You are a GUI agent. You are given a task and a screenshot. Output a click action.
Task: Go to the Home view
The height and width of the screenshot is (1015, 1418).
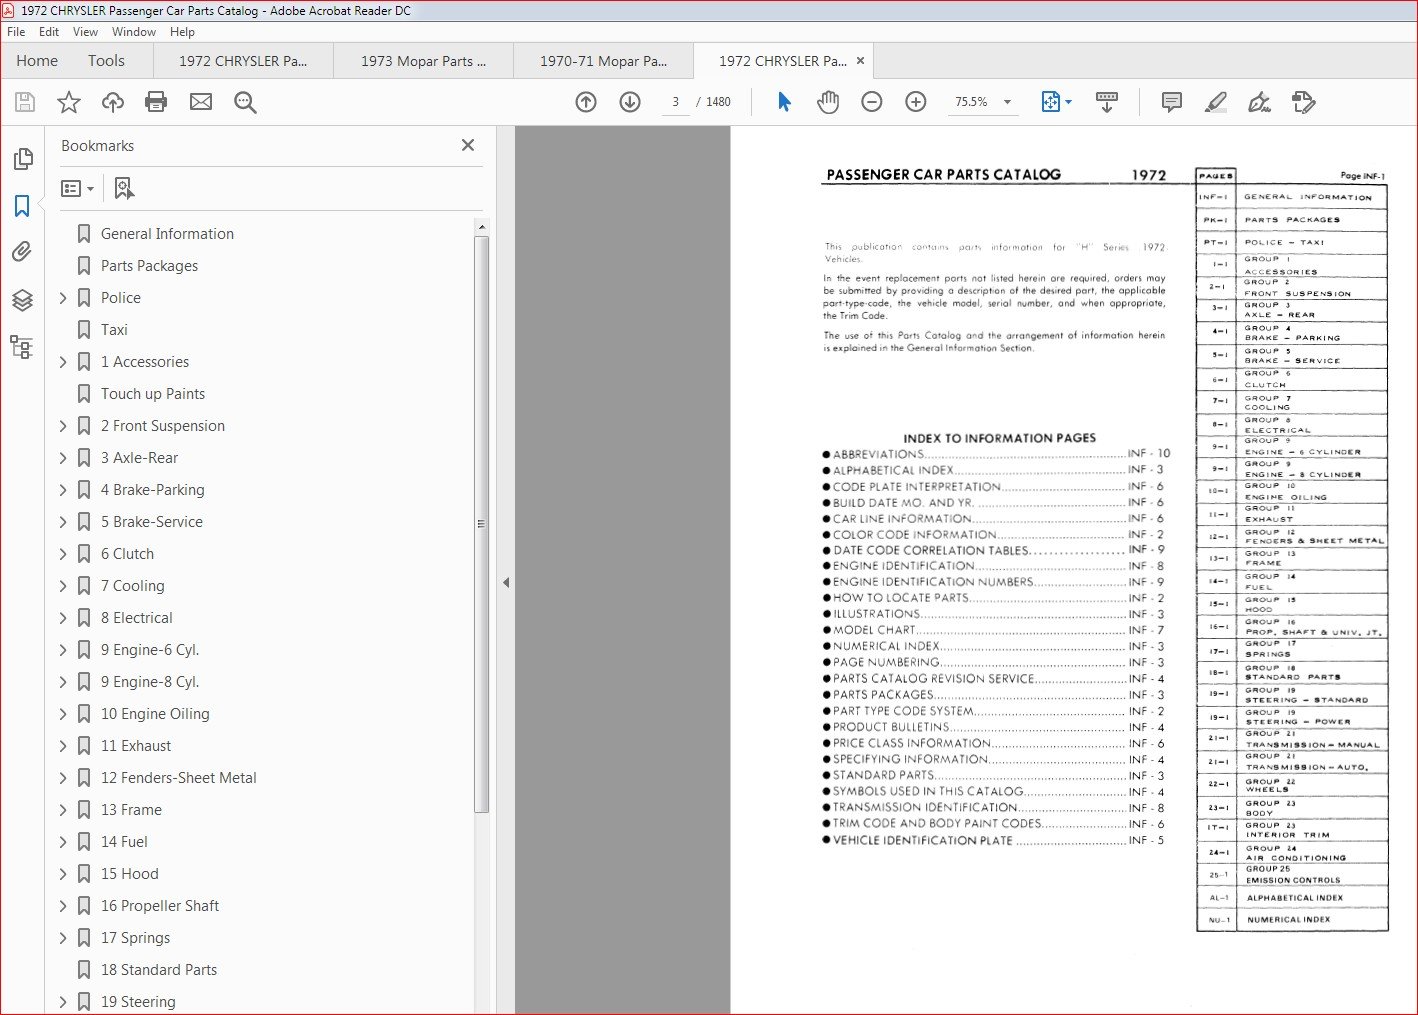pos(37,61)
